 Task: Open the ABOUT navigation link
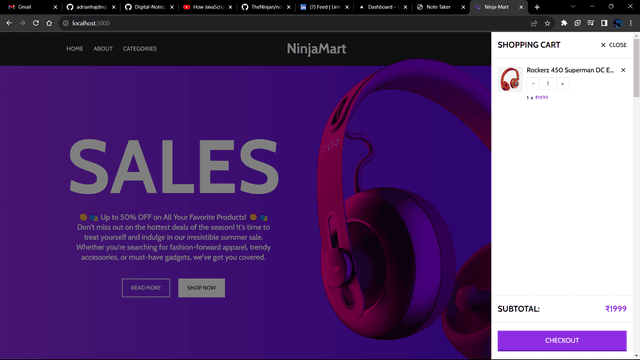pyautogui.click(x=103, y=49)
